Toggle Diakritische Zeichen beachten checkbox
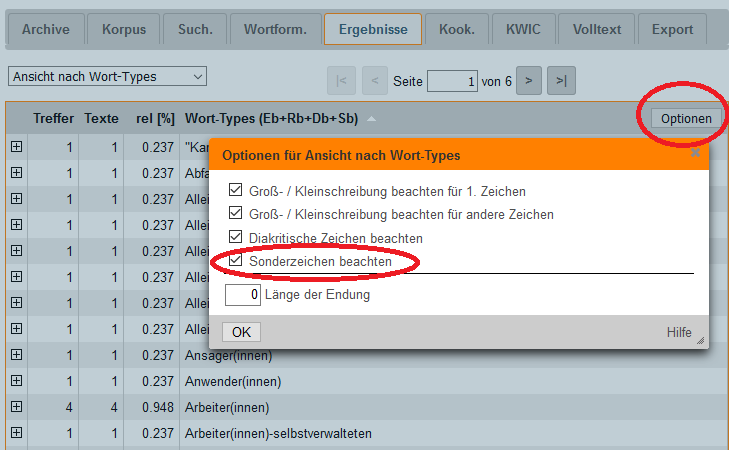The image size is (729, 450). pyautogui.click(x=235, y=237)
